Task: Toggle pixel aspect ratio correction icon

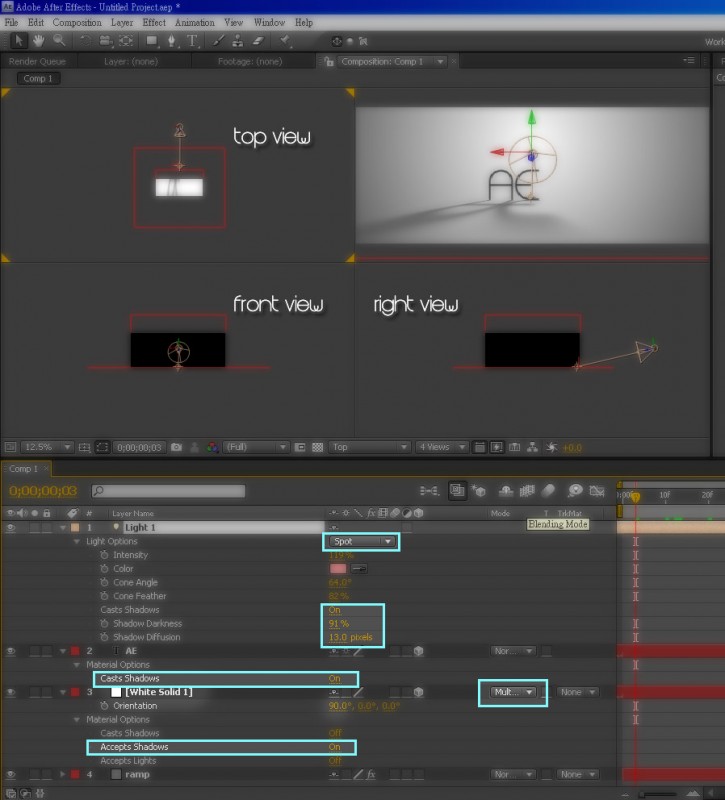Action: pyautogui.click(x=480, y=447)
